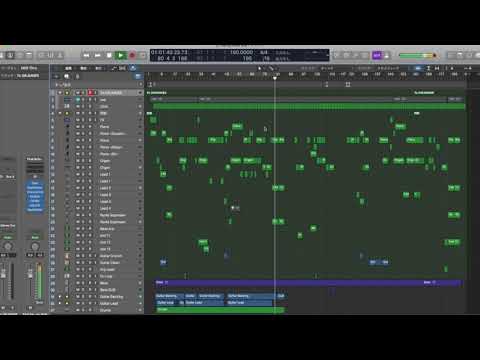Mute the Piano track
Viewport: 480px width, 360px height.
[x=78, y=127]
